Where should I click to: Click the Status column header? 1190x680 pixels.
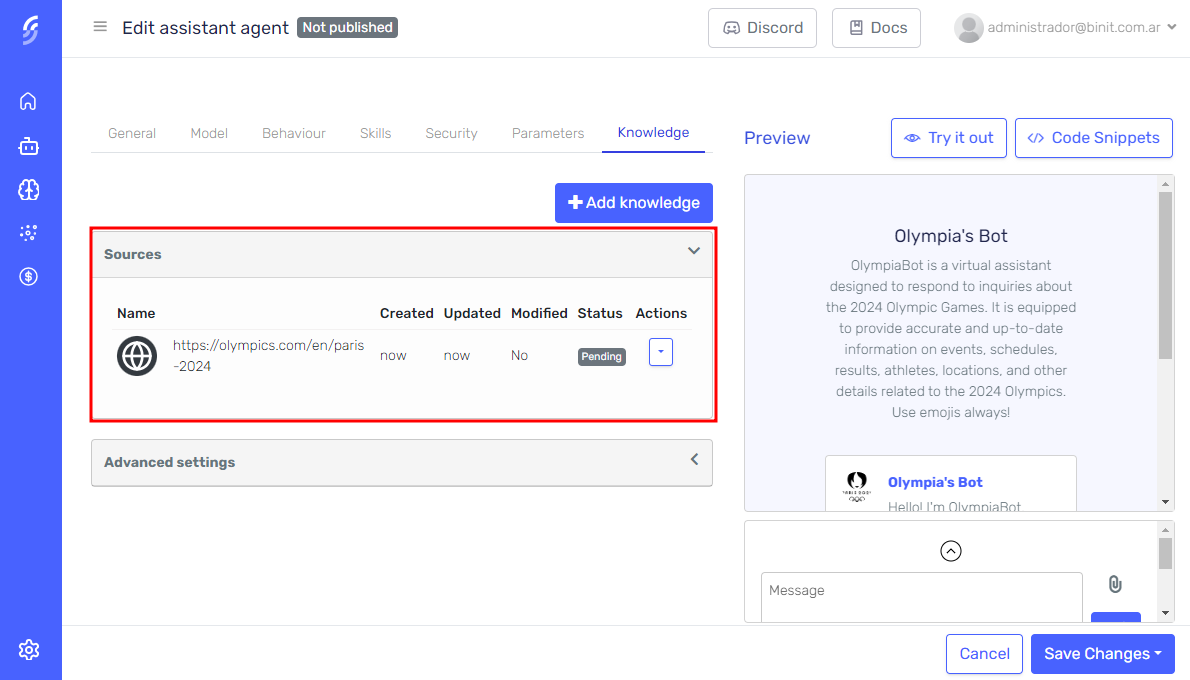pos(600,313)
